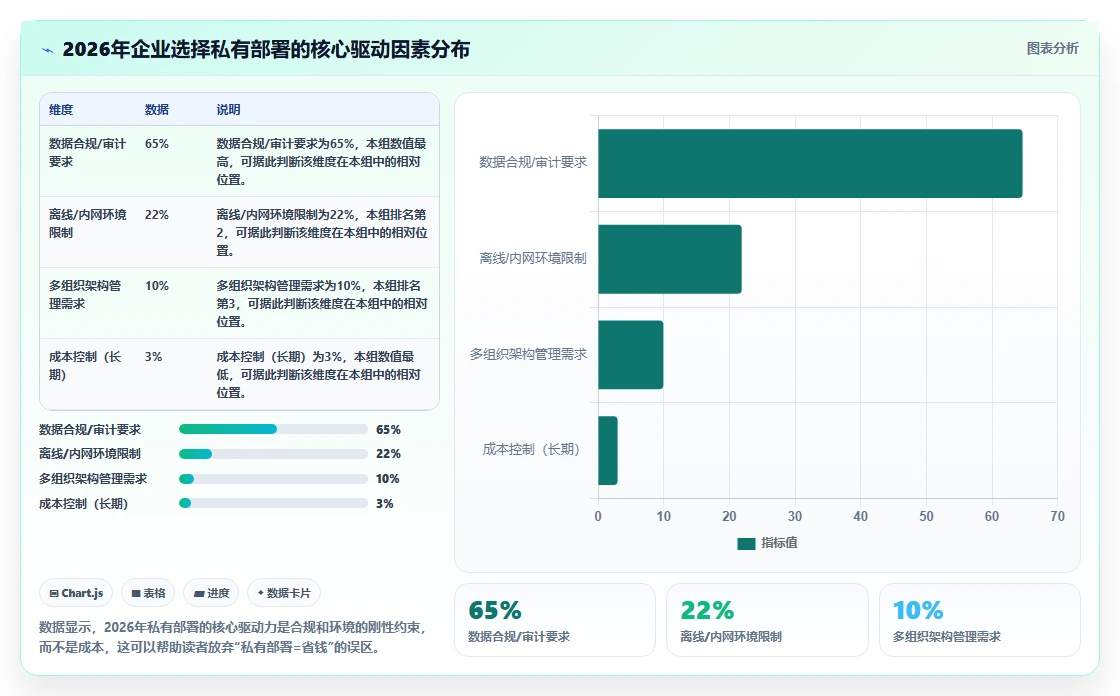Select the 数据卡片 tag chip

(x=284, y=593)
